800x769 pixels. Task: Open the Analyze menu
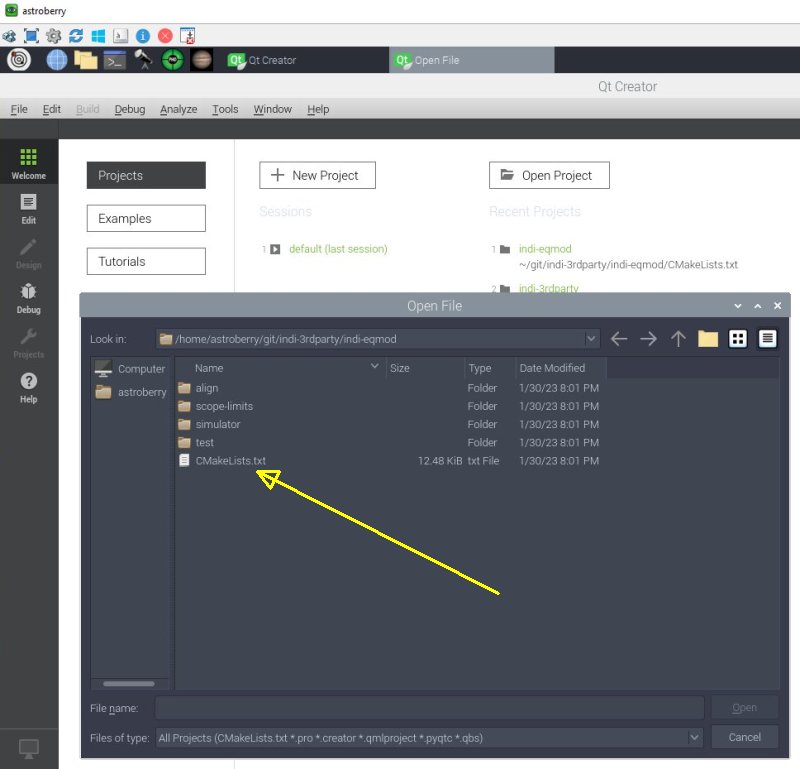[179, 109]
